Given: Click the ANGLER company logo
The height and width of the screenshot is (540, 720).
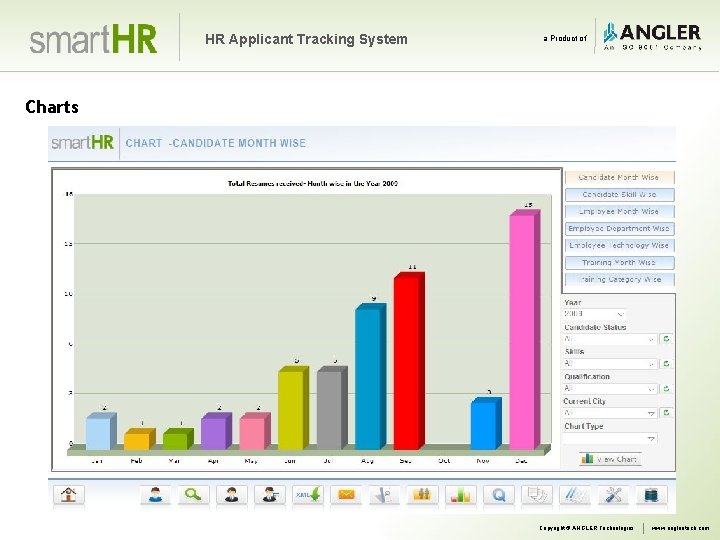Looking at the screenshot, I should click(652, 36).
